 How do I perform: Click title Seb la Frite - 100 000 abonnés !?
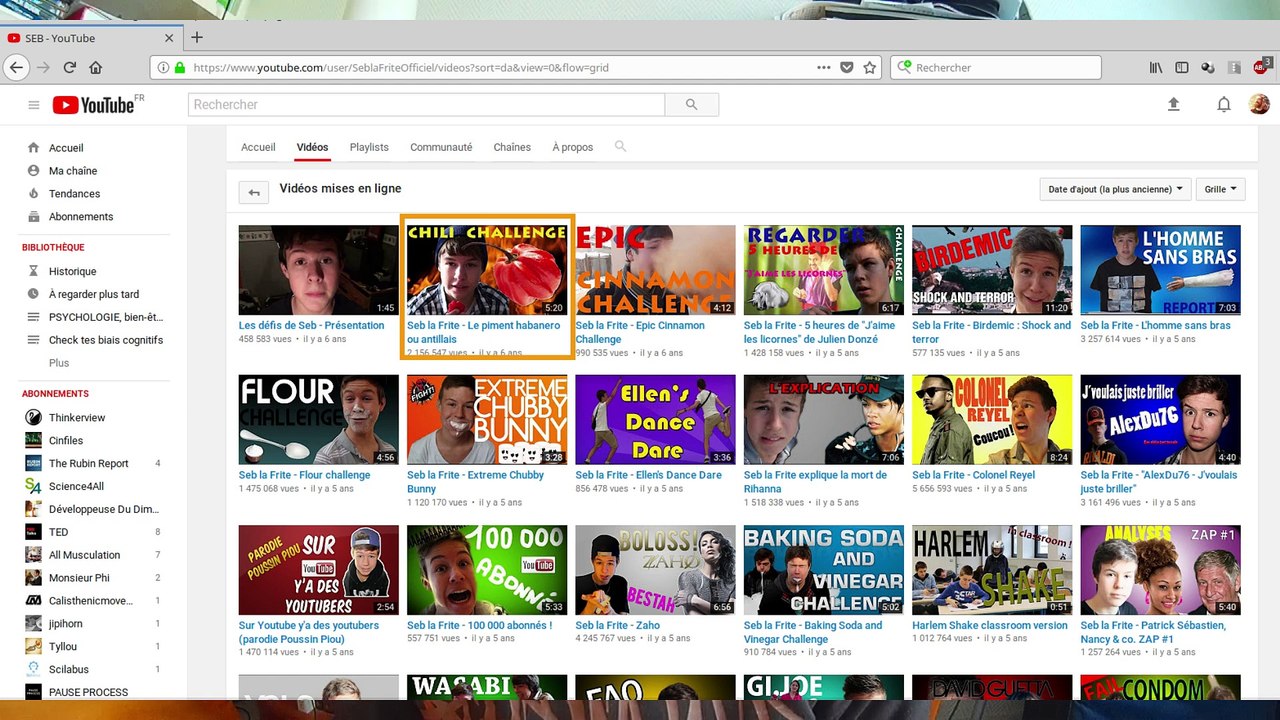pos(479,626)
